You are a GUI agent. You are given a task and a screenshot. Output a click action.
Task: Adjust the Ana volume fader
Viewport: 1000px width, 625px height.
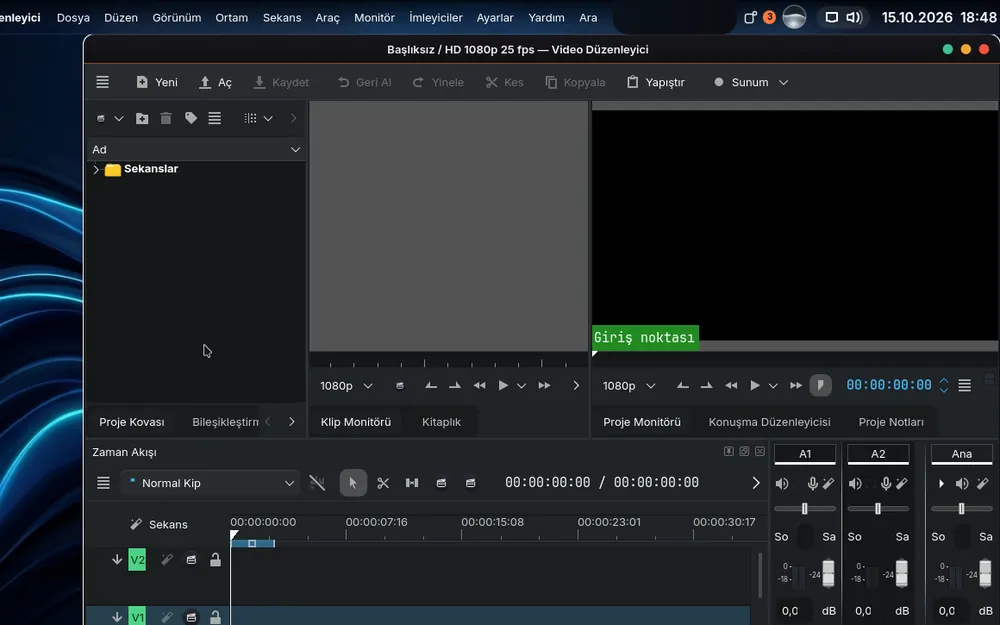[x=985, y=572]
